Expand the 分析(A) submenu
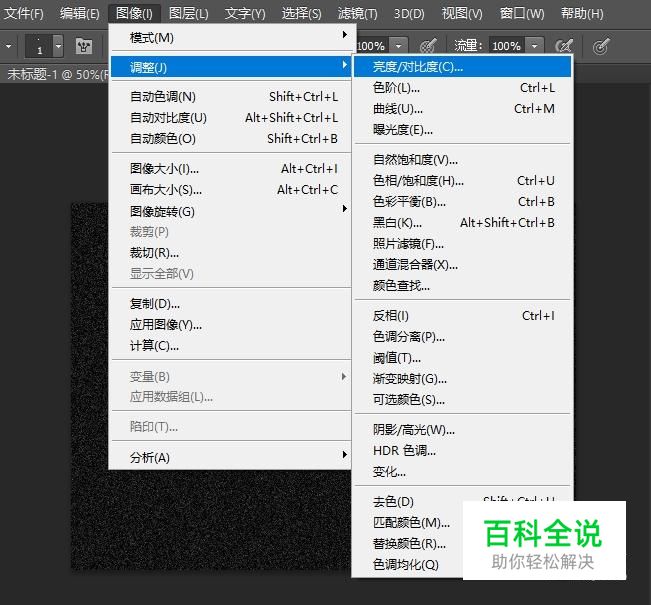The width and height of the screenshot is (651, 605). pyautogui.click(x=232, y=457)
